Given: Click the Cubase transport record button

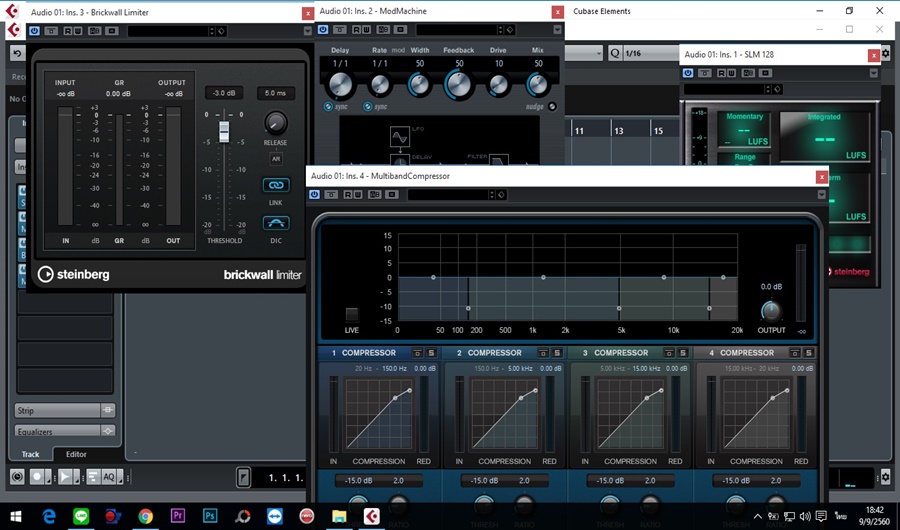Looking at the screenshot, I should 37,477.
